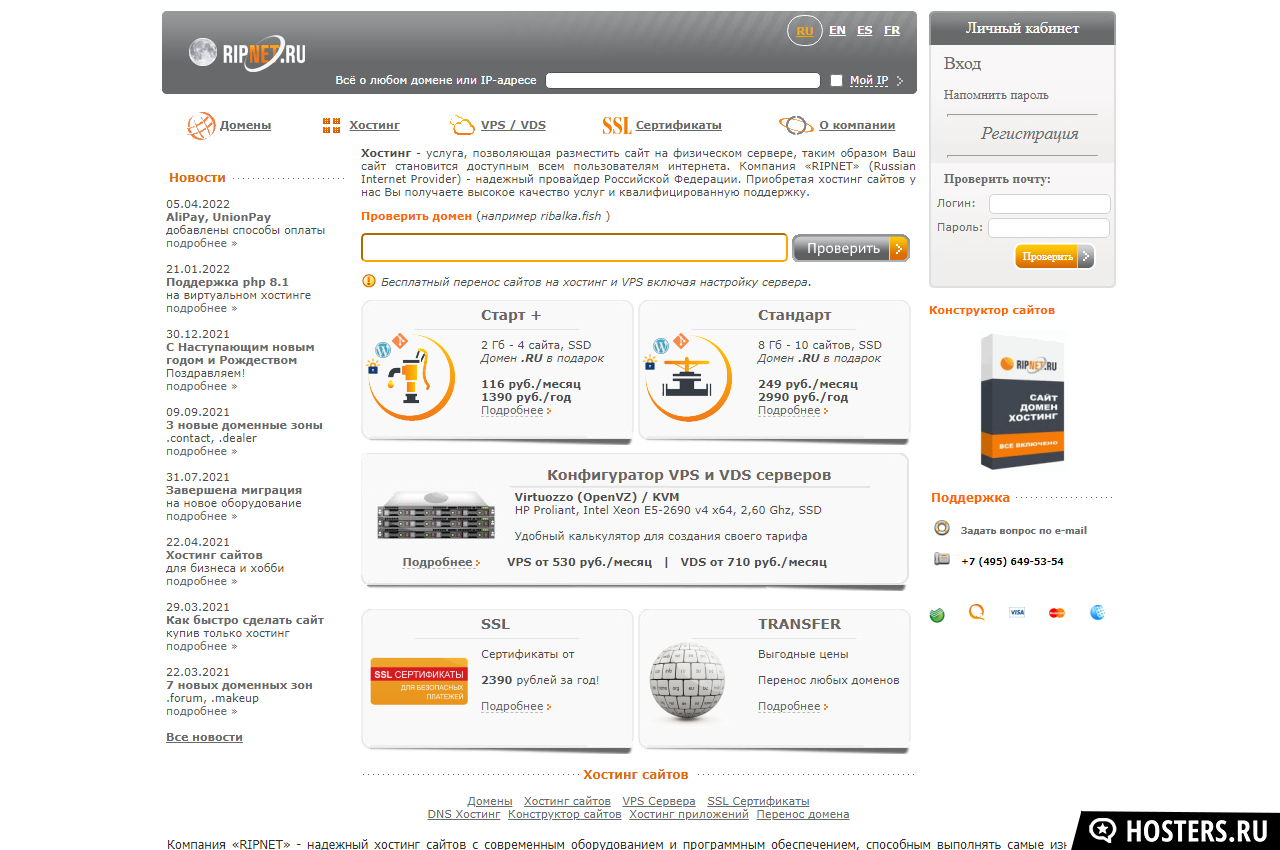Open the 3 новые доменные зоны headline

pos(244,425)
